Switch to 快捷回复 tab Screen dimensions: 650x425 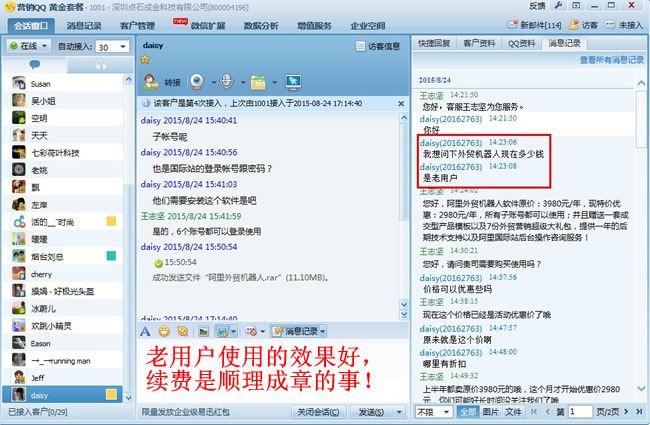[x=434, y=43]
